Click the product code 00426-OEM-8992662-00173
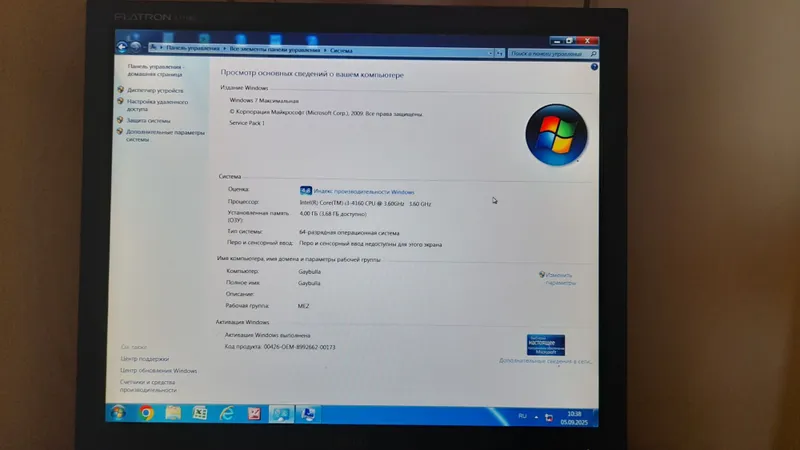 [x=299, y=347]
